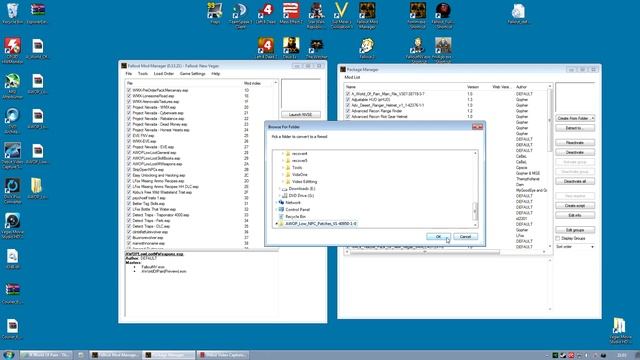The width and height of the screenshot is (640, 360).
Task: Expand the Video Editing folder node
Action: point(283,182)
